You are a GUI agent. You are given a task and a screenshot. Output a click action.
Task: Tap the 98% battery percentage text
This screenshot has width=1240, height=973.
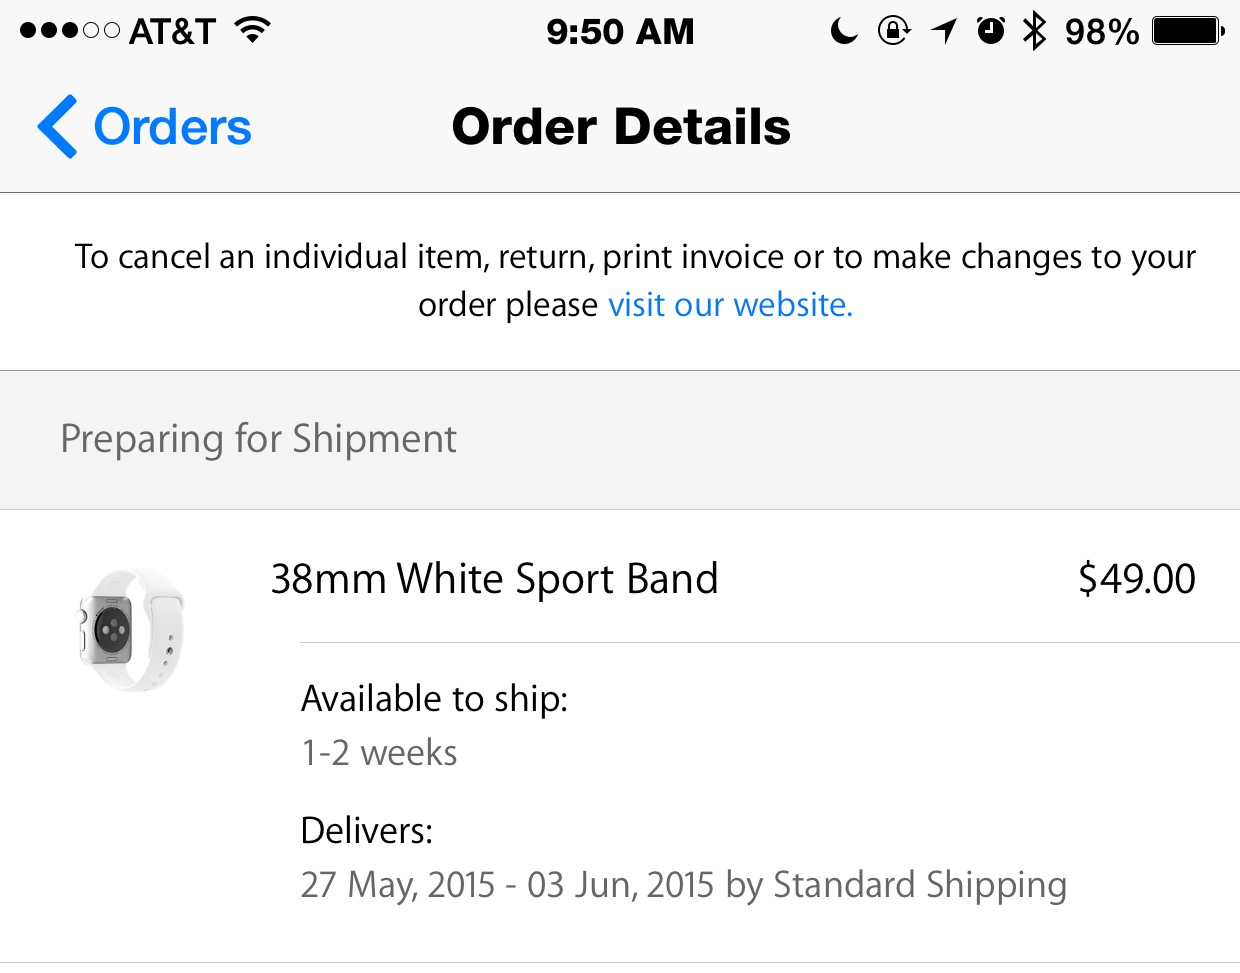(1101, 32)
